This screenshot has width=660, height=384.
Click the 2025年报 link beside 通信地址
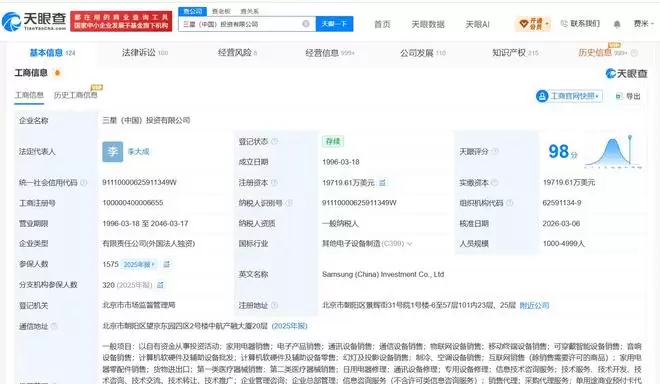[x=290, y=326]
